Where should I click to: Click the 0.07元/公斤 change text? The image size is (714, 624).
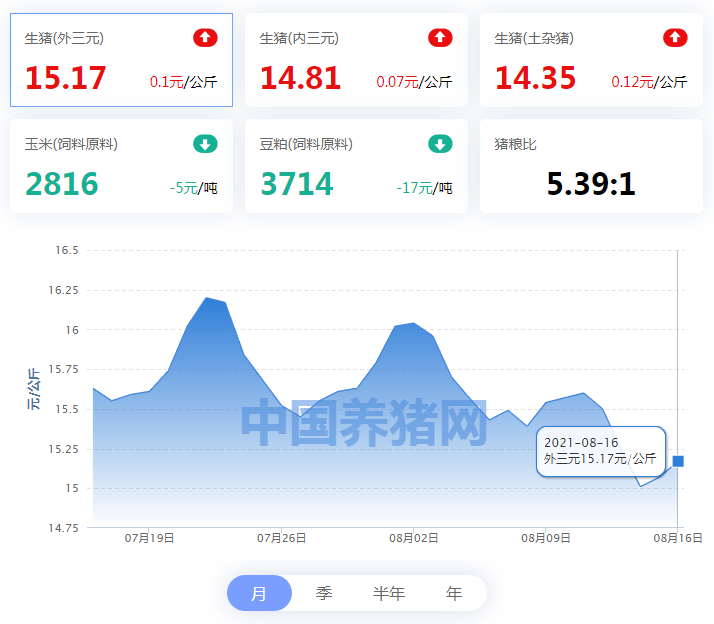(414, 82)
